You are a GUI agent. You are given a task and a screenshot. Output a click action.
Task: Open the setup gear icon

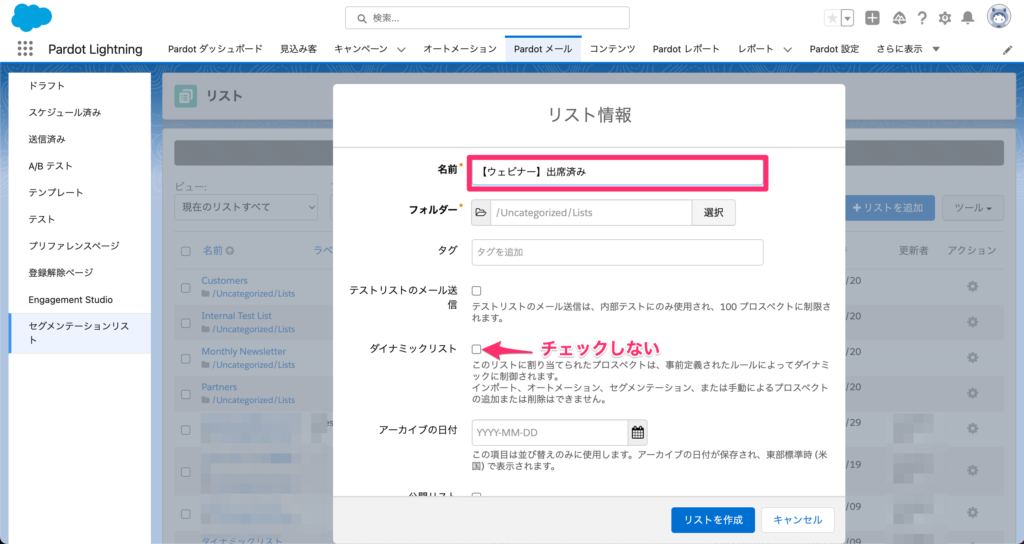tap(944, 18)
